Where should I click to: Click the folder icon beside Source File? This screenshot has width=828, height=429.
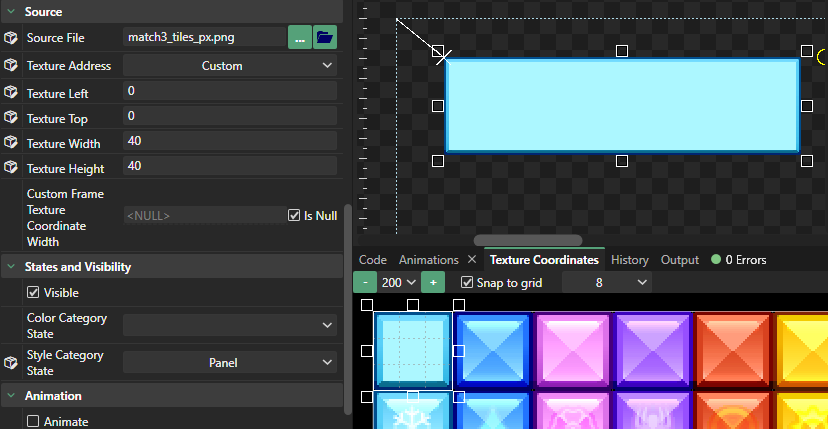[325, 38]
